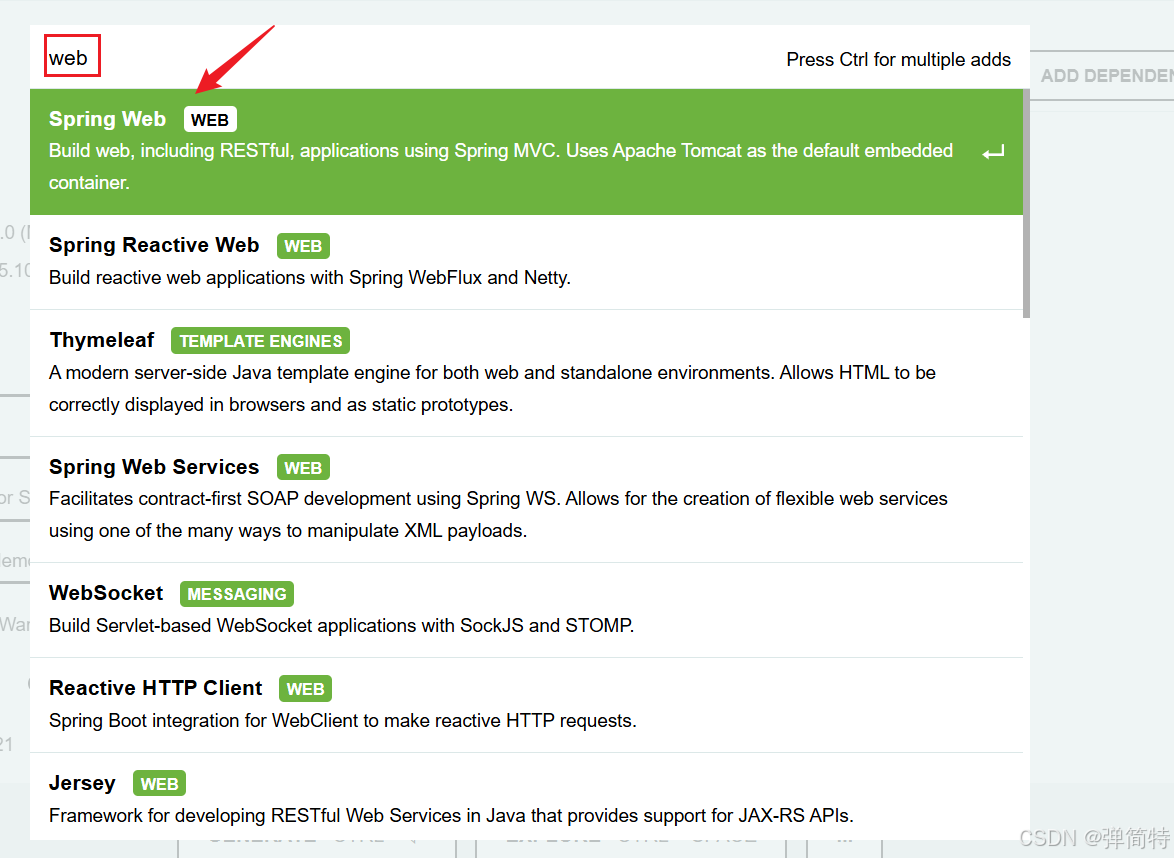The height and width of the screenshot is (858, 1174).
Task: Pick the WebSocket dependency
Action: coord(526,610)
